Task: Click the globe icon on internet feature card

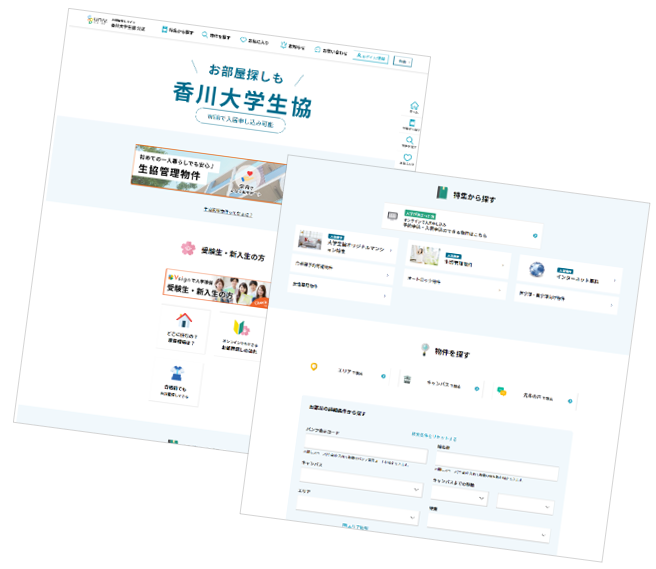Action: [537, 269]
